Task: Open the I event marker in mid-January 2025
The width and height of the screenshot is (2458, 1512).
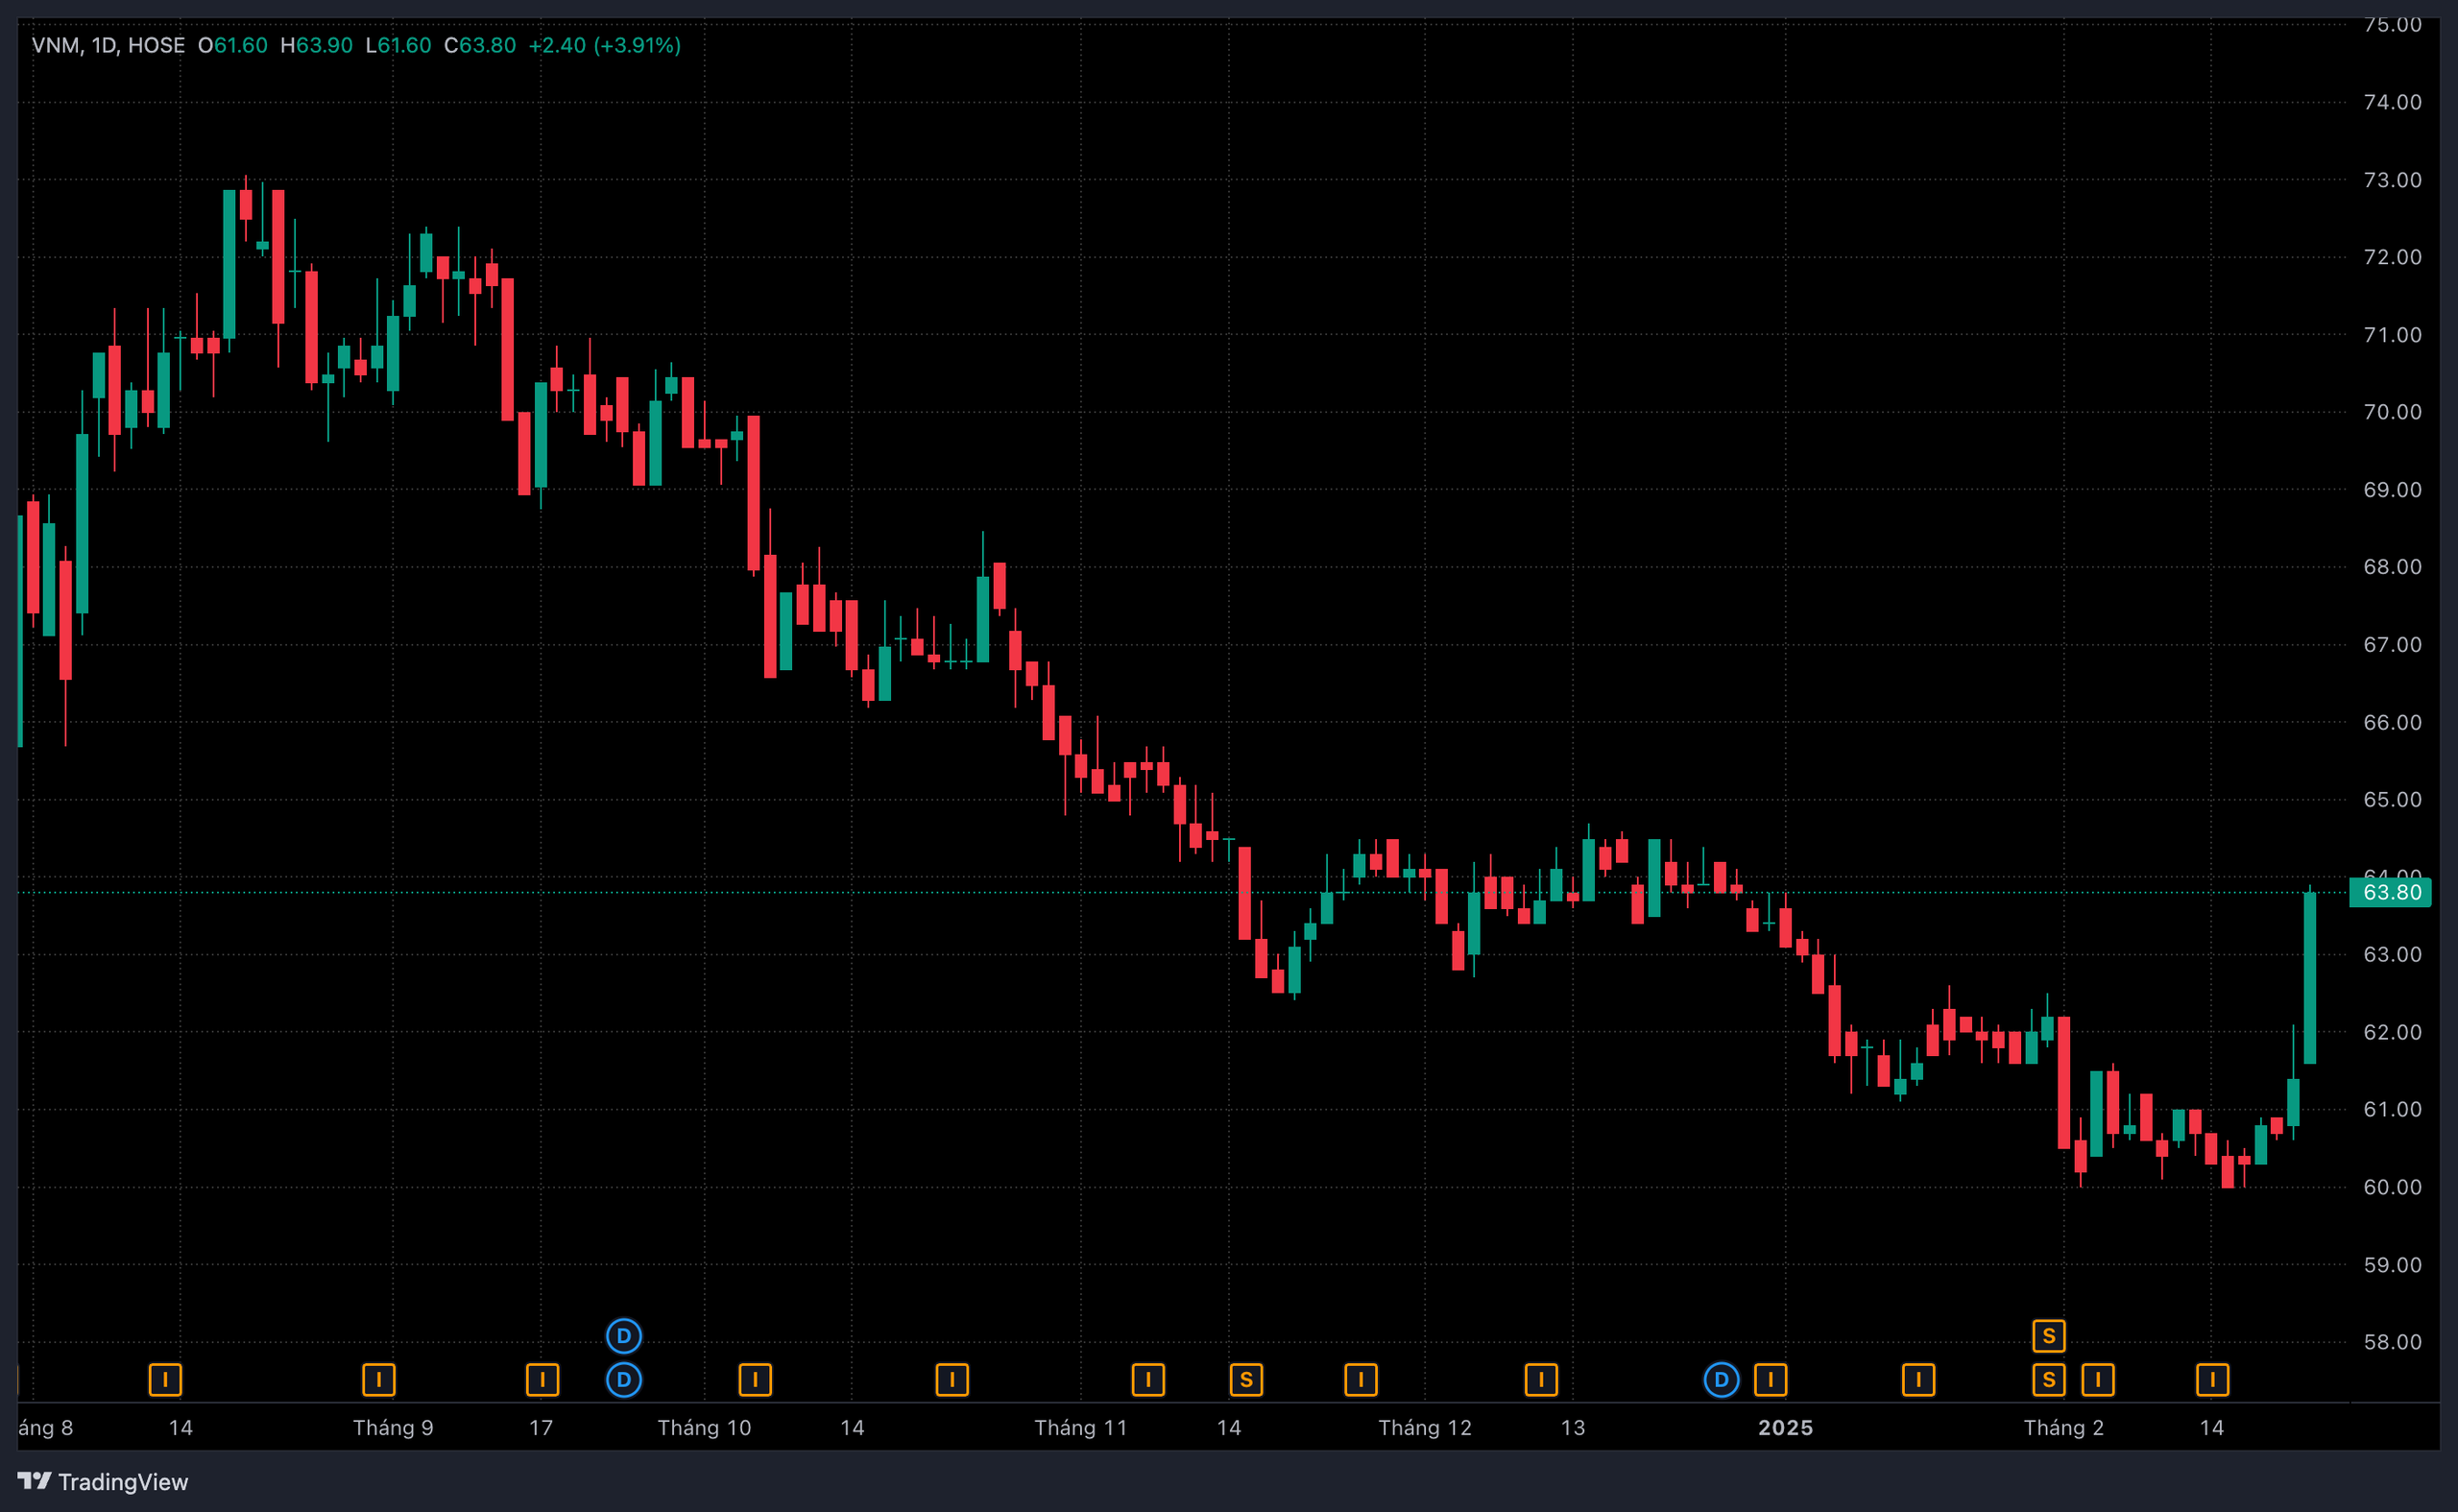Action: tap(1918, 1380)
